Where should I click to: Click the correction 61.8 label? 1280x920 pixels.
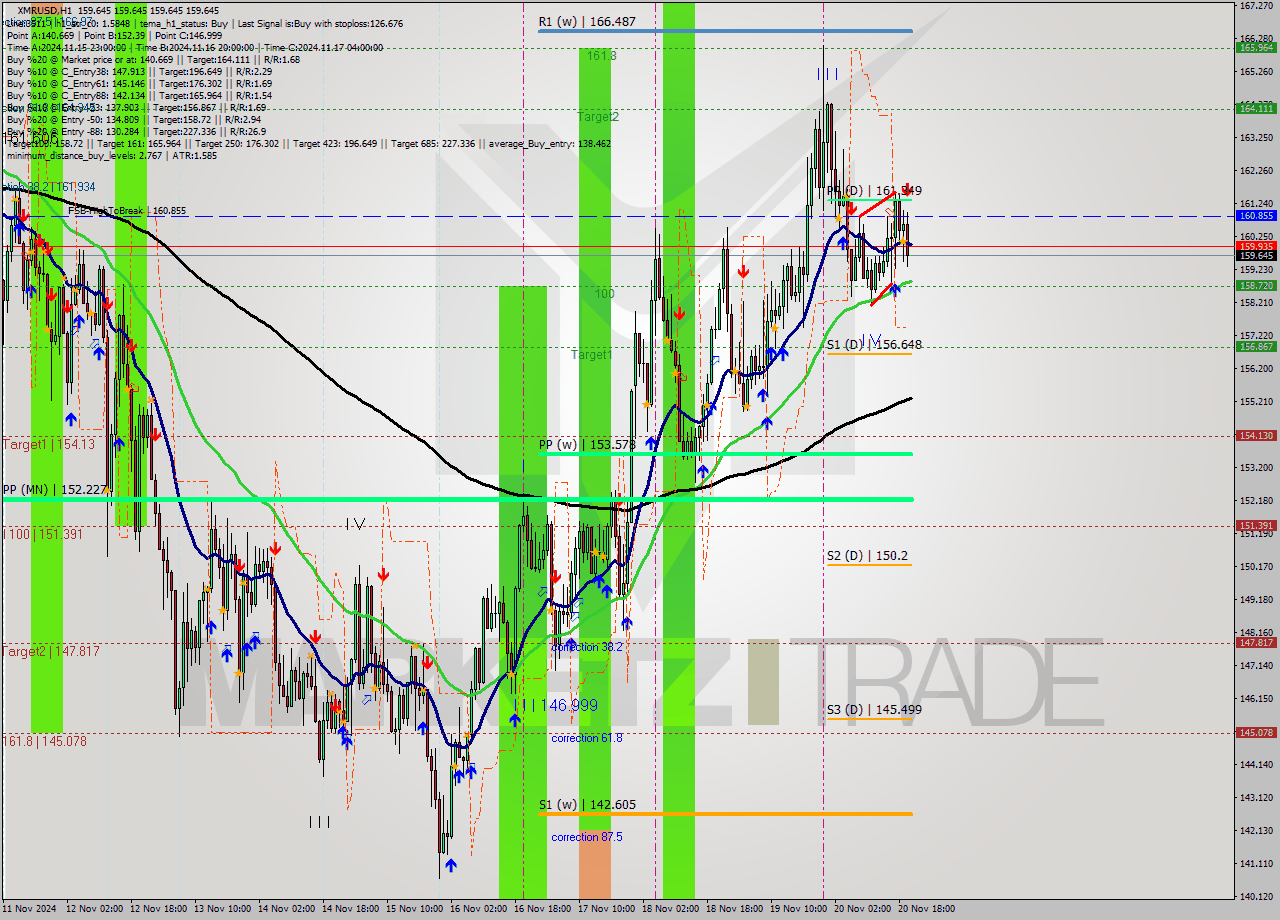pos(587,738)
